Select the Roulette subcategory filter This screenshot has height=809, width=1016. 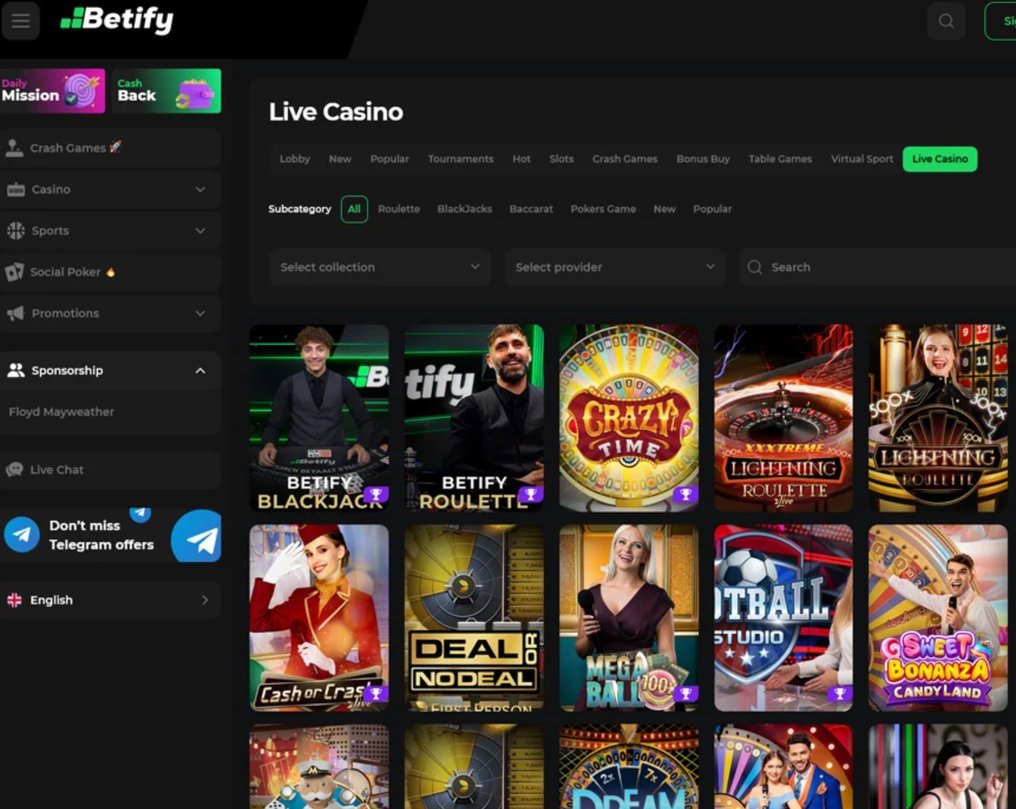tap(399, 209)
